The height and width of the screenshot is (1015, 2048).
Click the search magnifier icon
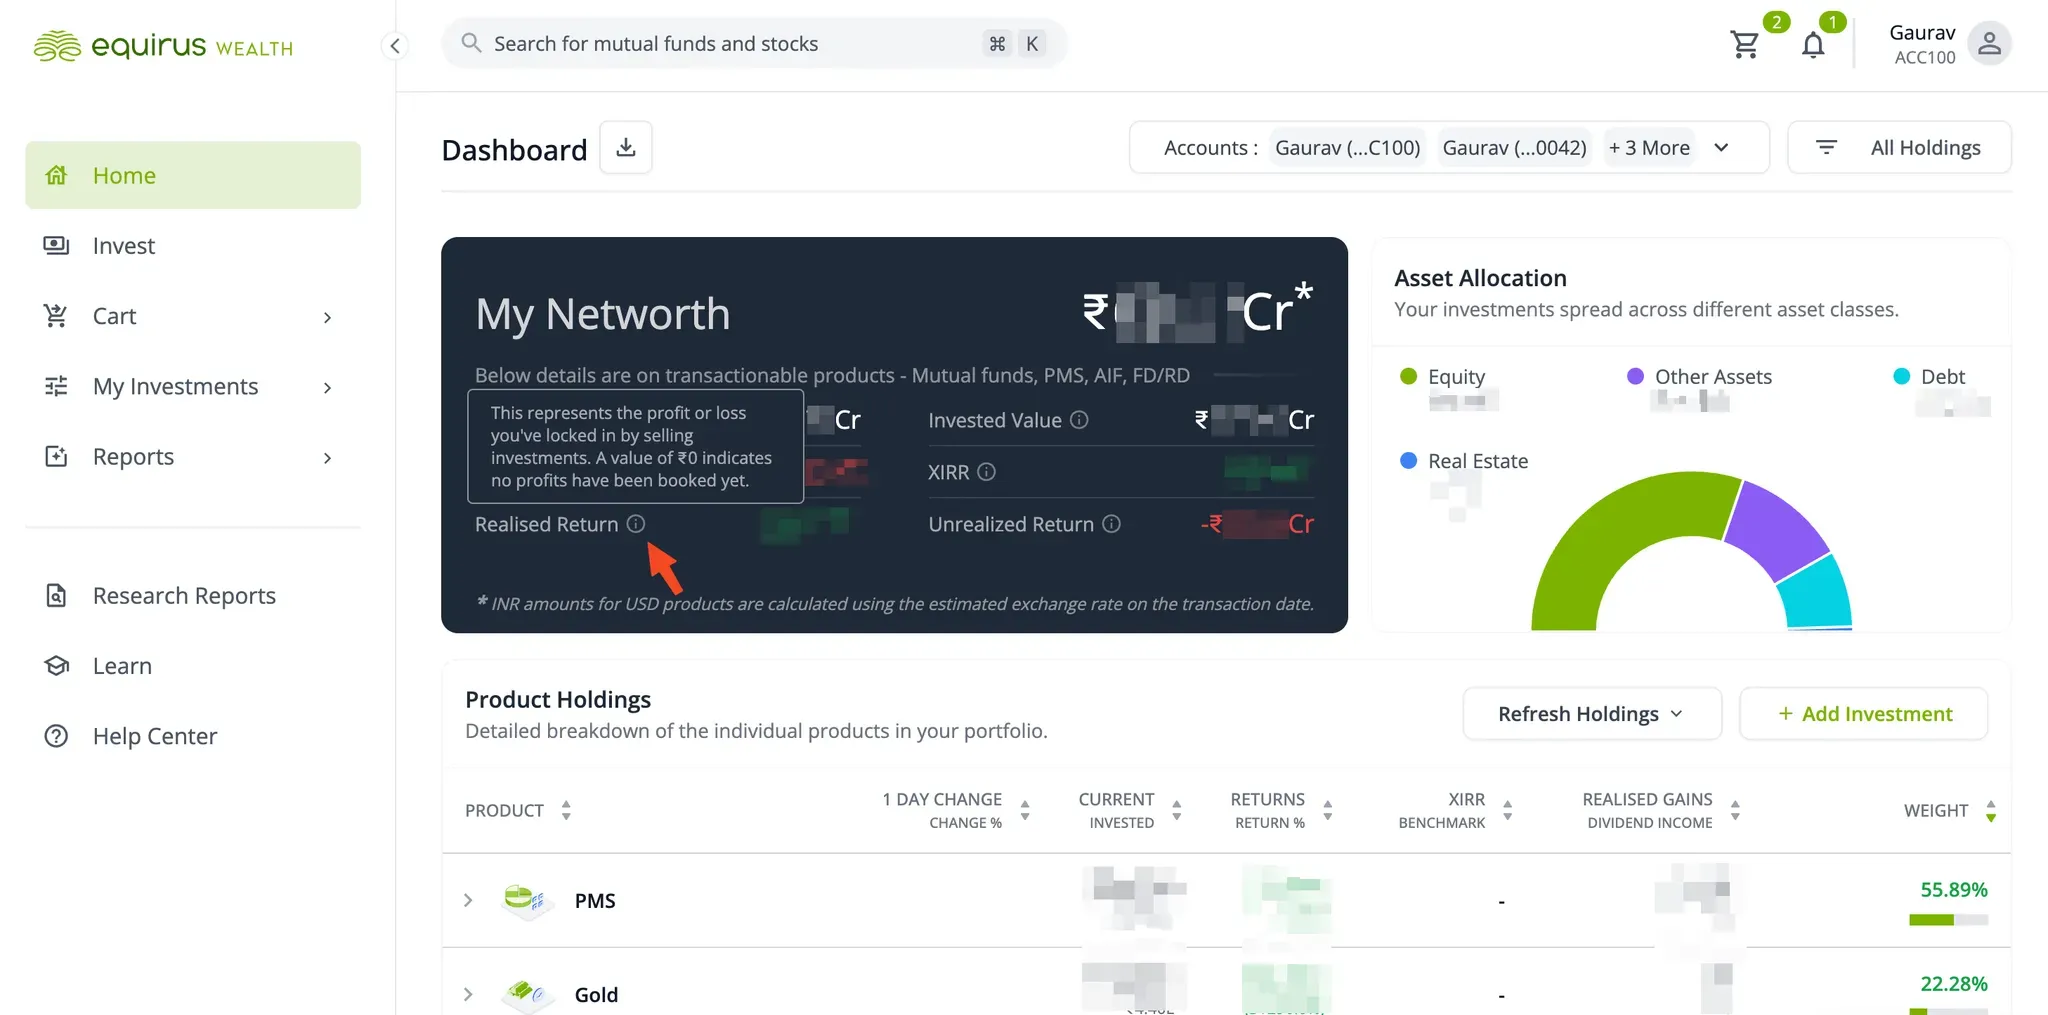[x=471, y=43]
